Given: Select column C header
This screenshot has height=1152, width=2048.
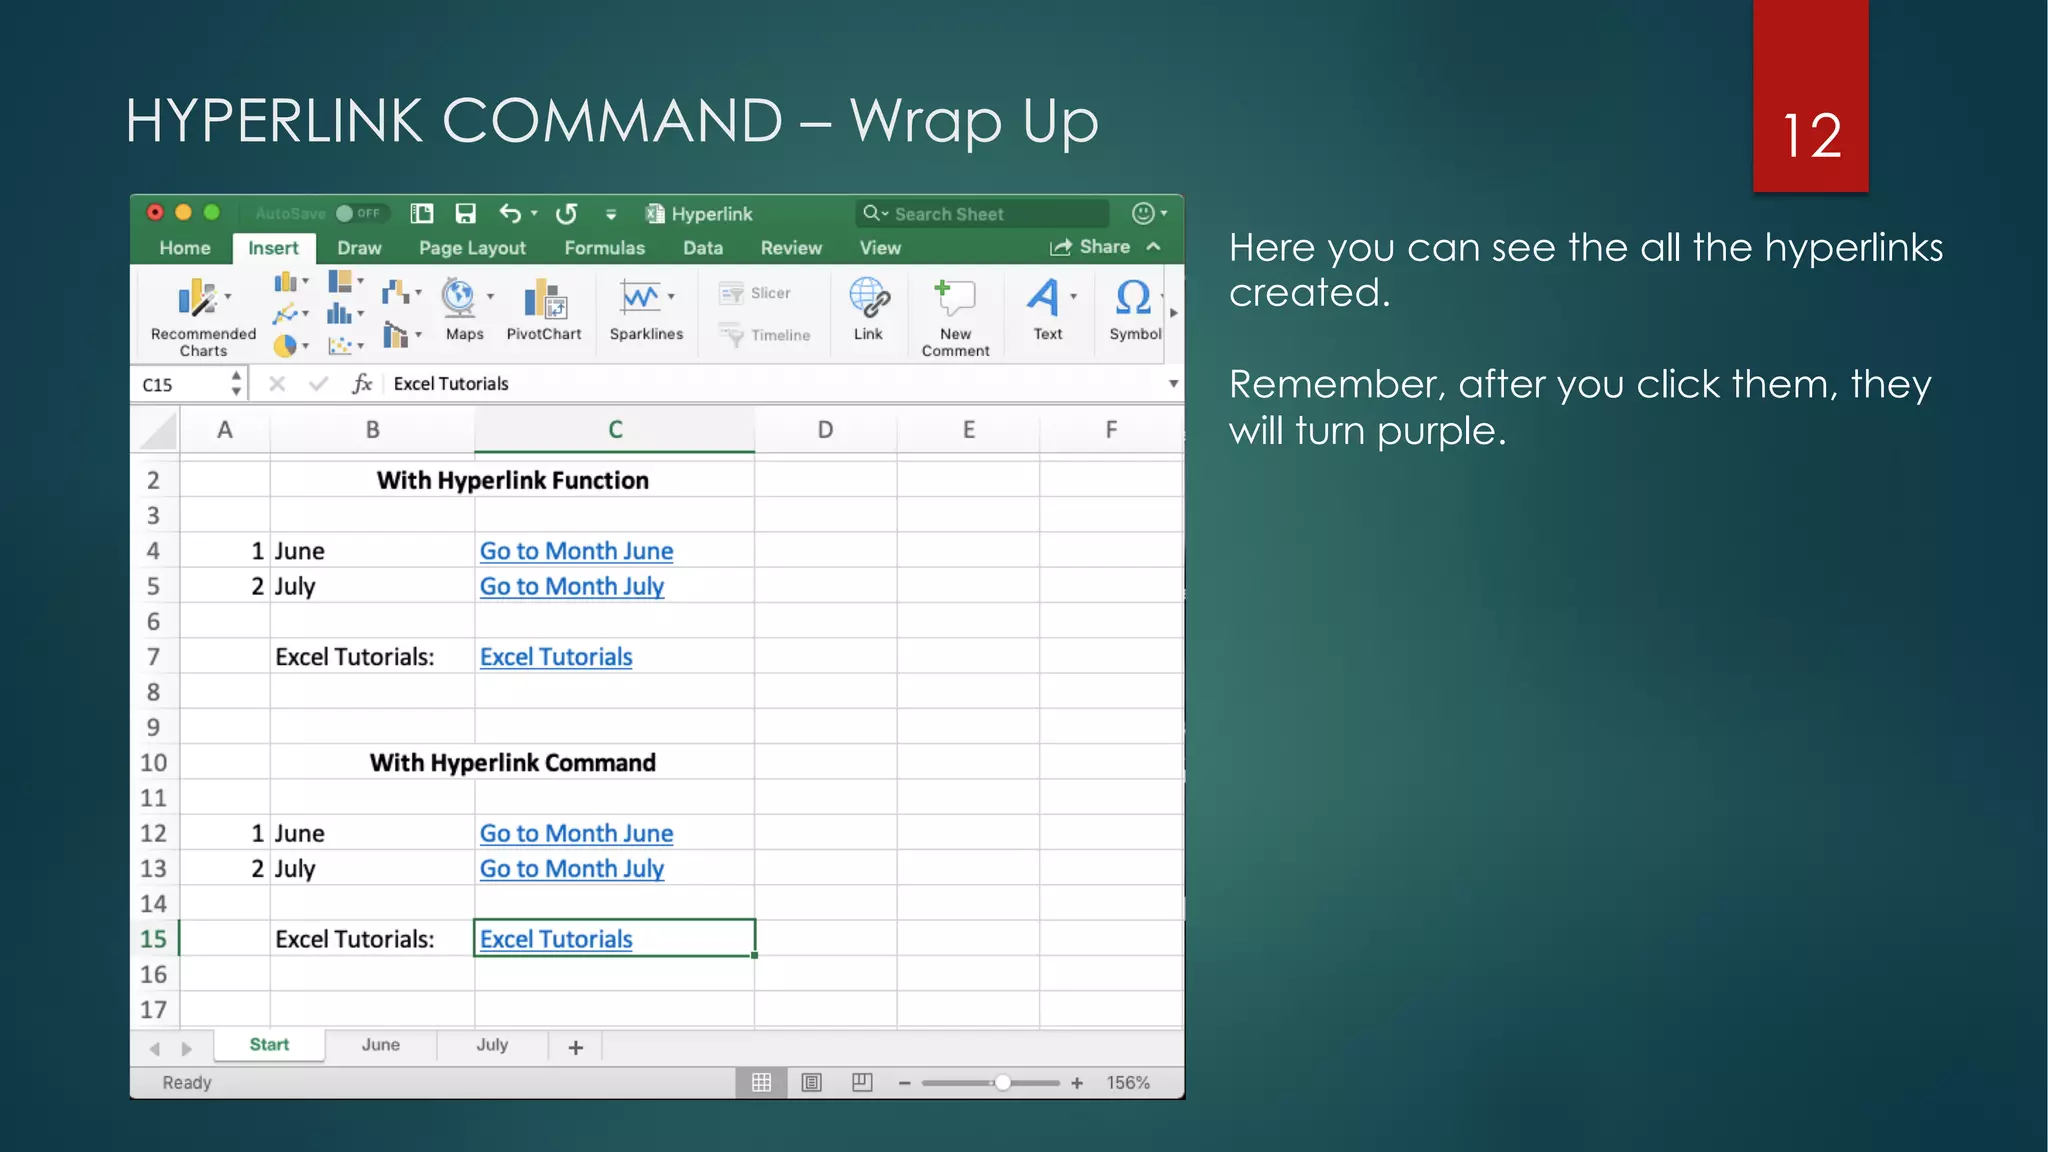Looking at the screenshot, I should (x=615, y=430).
